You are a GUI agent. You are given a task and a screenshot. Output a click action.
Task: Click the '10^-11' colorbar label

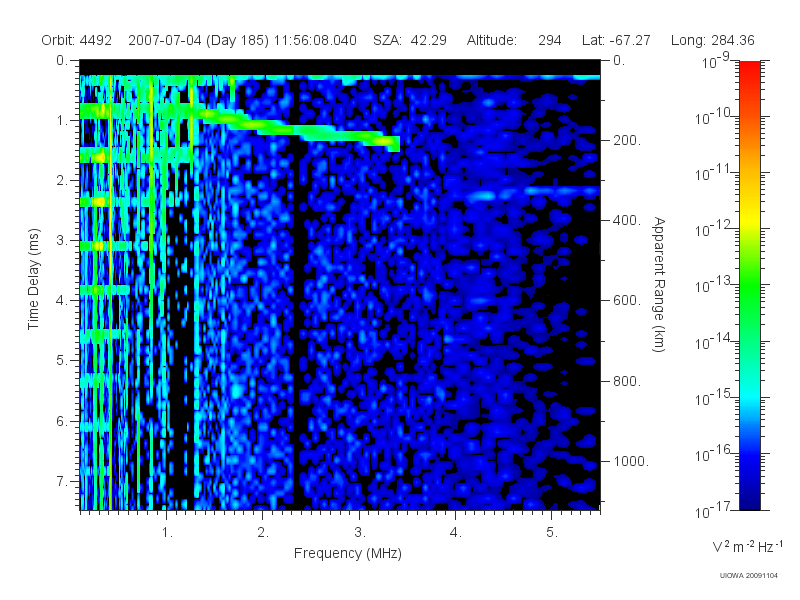point(715,174)
